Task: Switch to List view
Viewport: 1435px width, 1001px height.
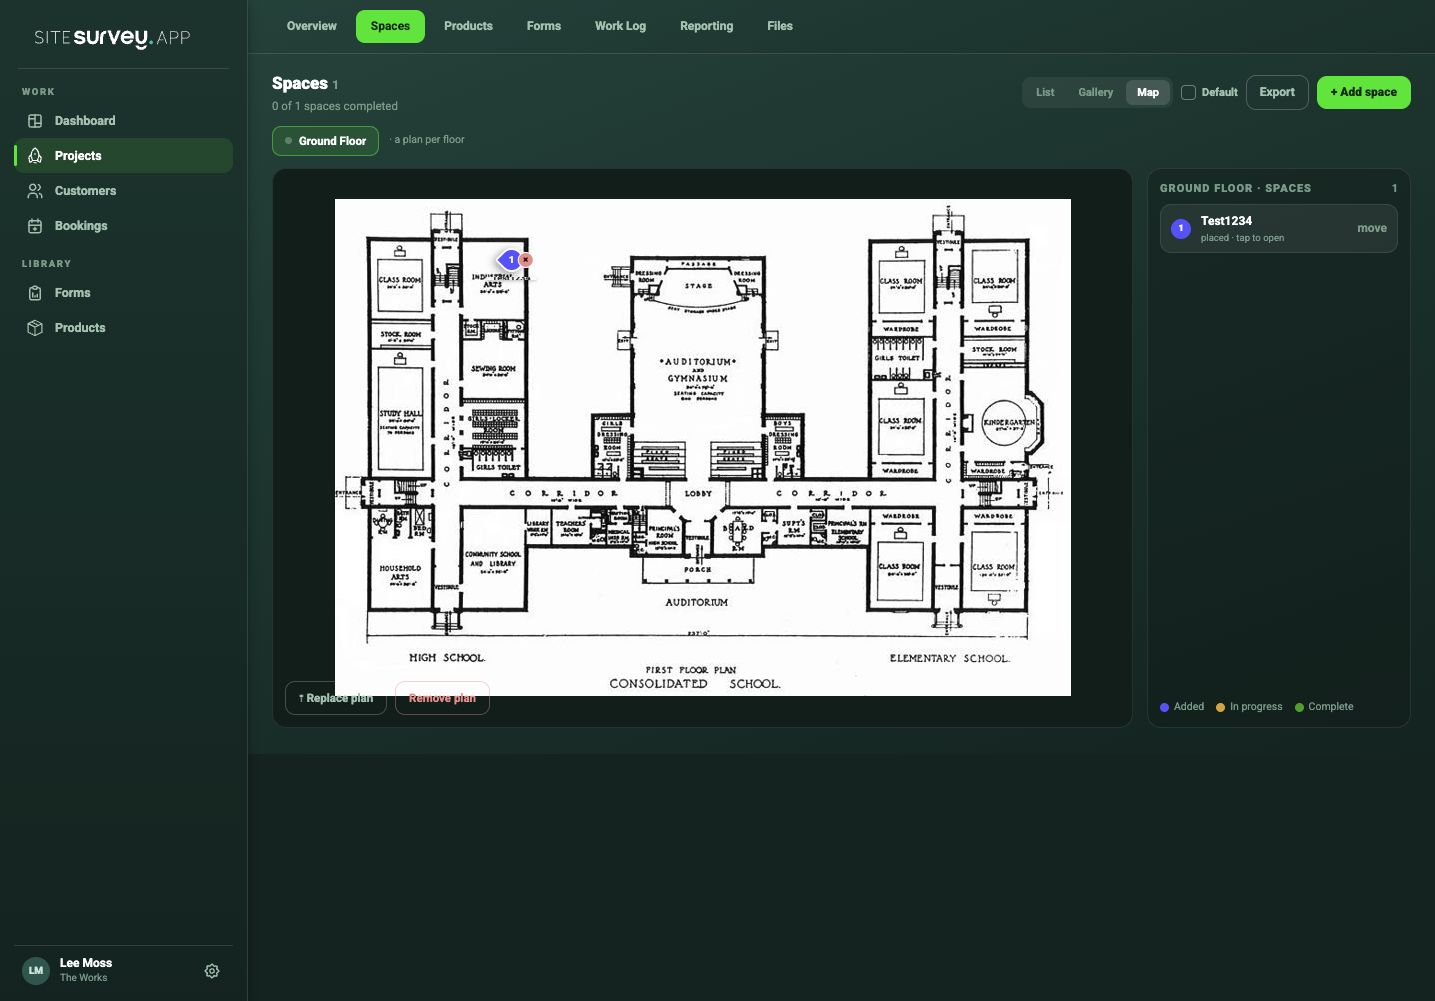Action: (x=1045, y=92)
